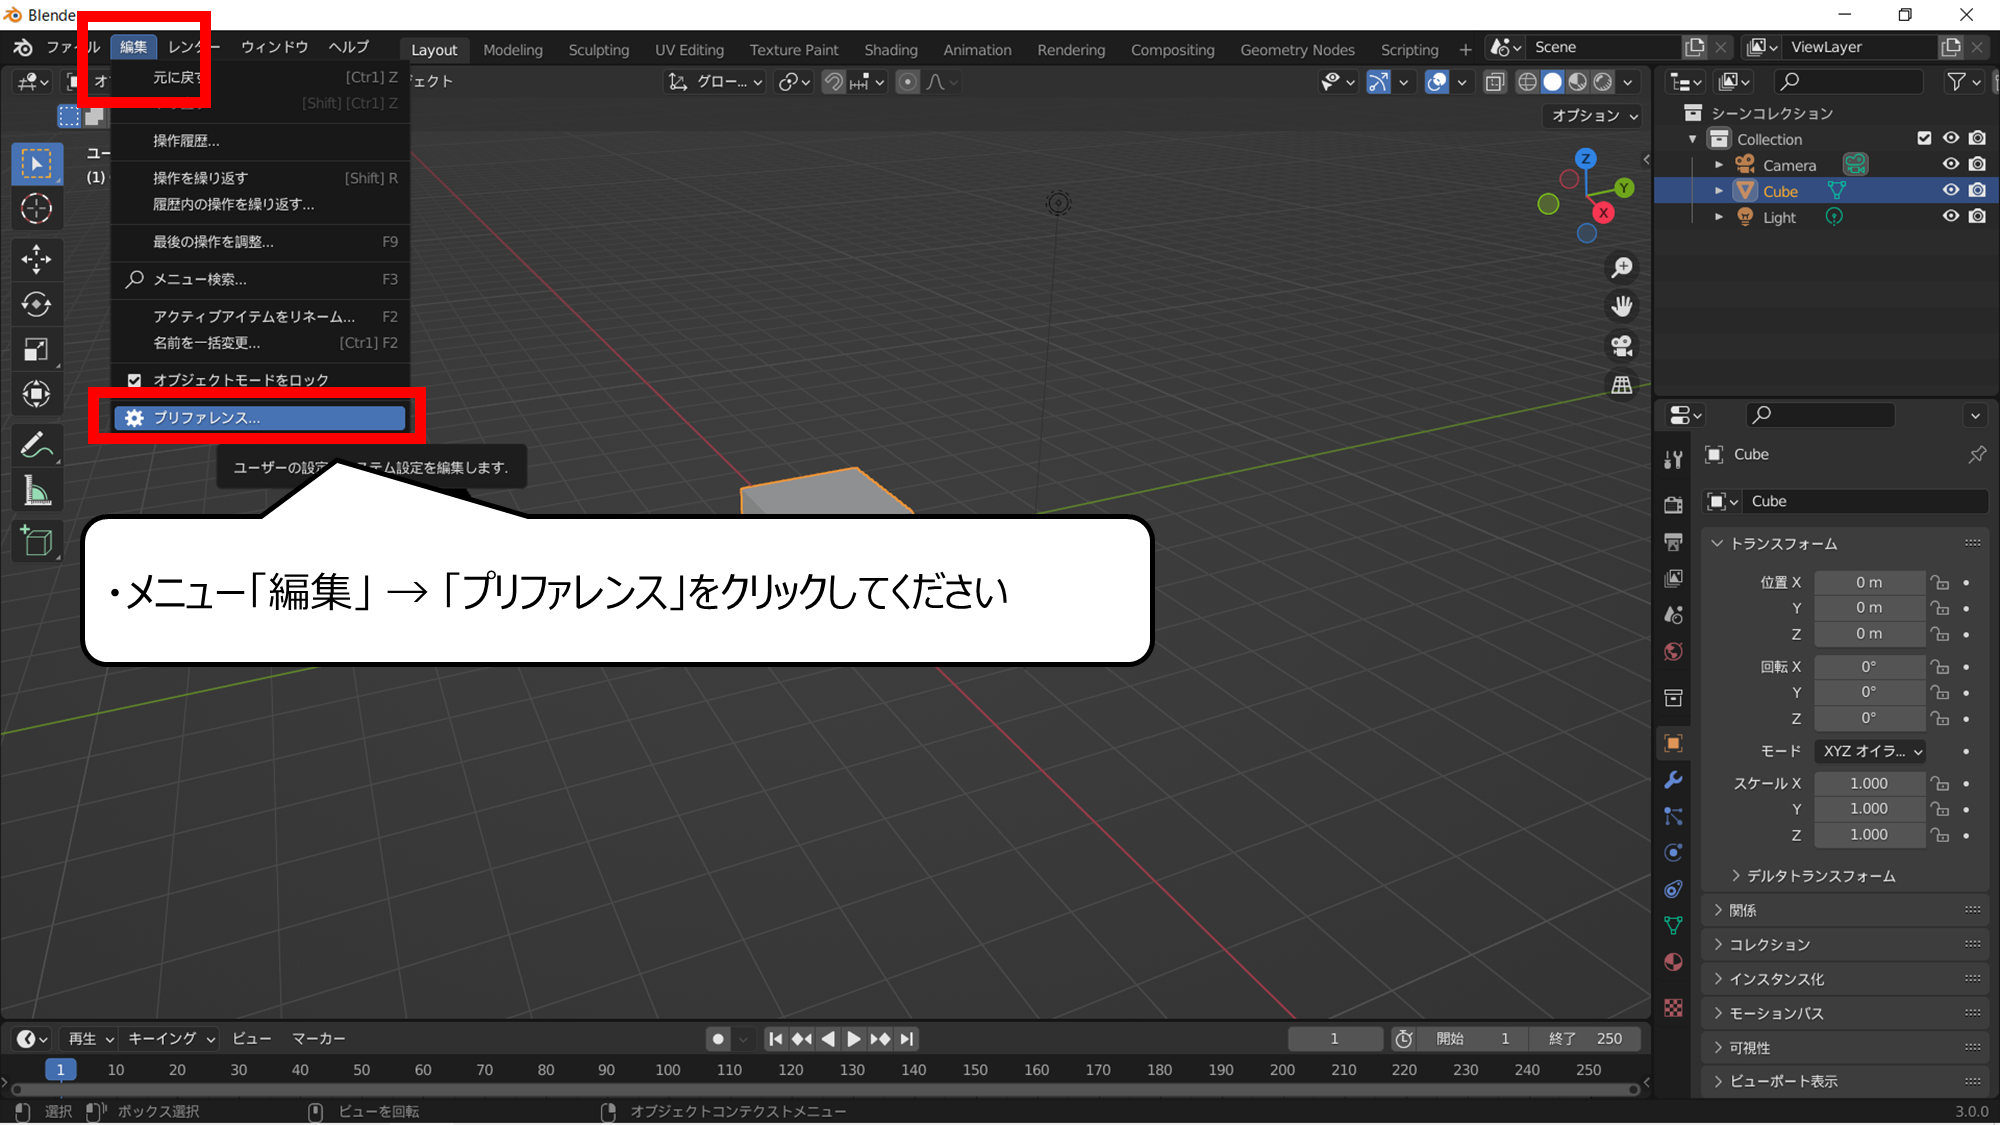Screen dimensions: 2000x1125
Task: Toggle X-ray mode in viewport header
Action: pos(1495,82)
